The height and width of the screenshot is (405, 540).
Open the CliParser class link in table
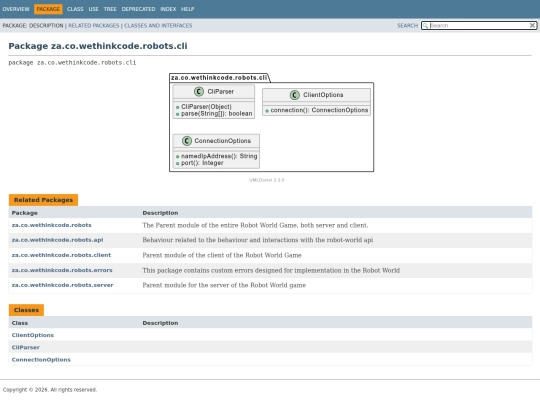[25, 347]
